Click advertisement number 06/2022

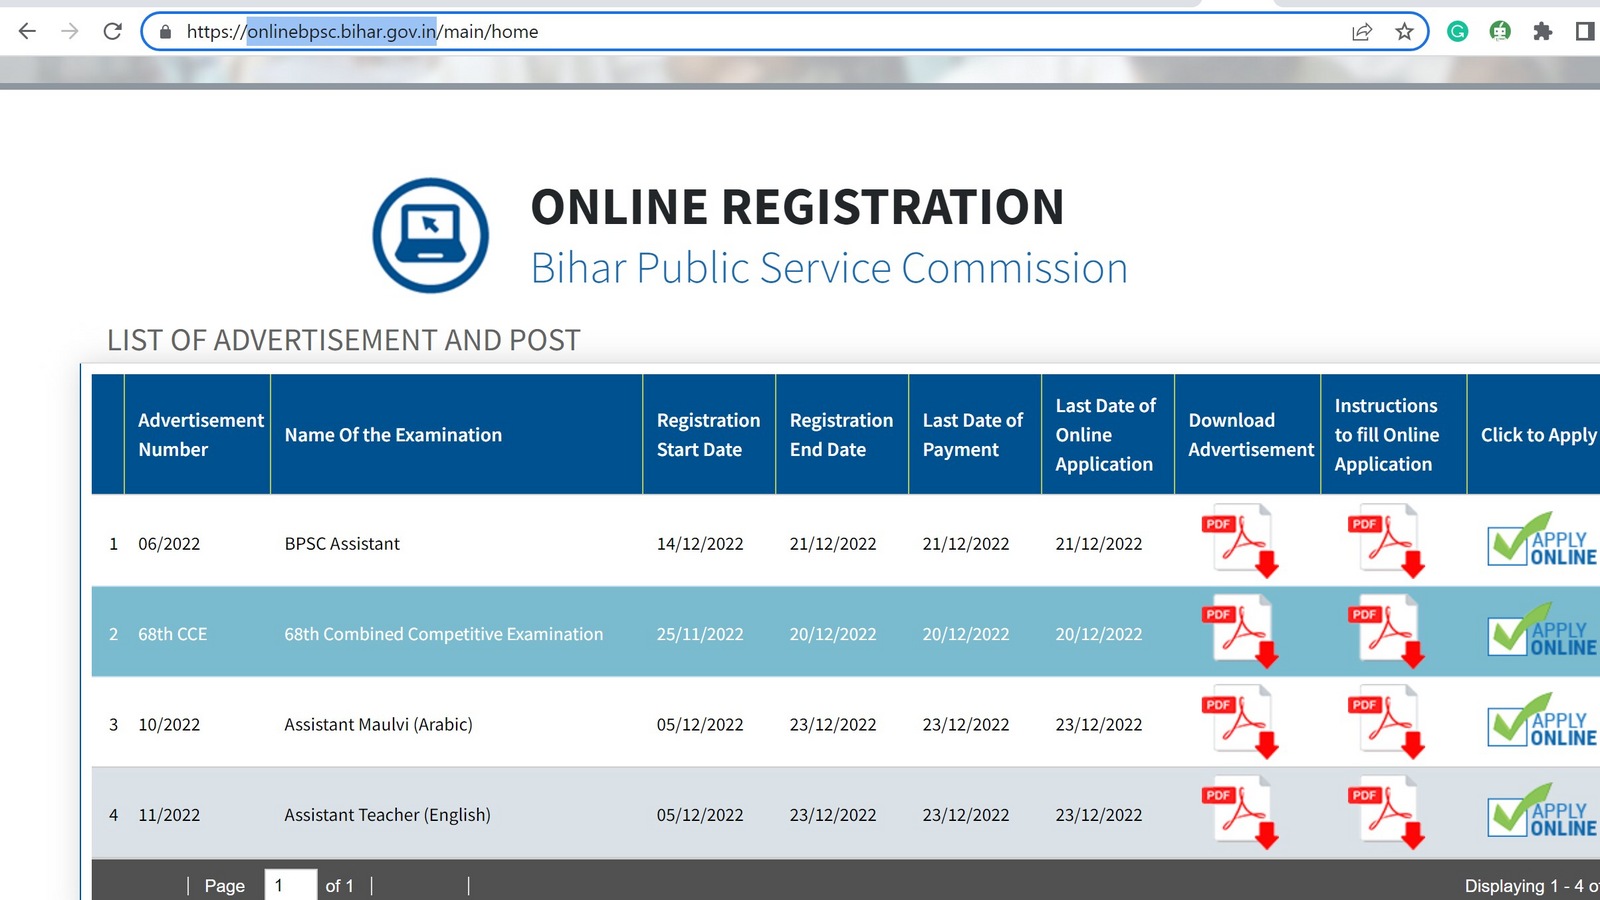(x=169, y=544)
